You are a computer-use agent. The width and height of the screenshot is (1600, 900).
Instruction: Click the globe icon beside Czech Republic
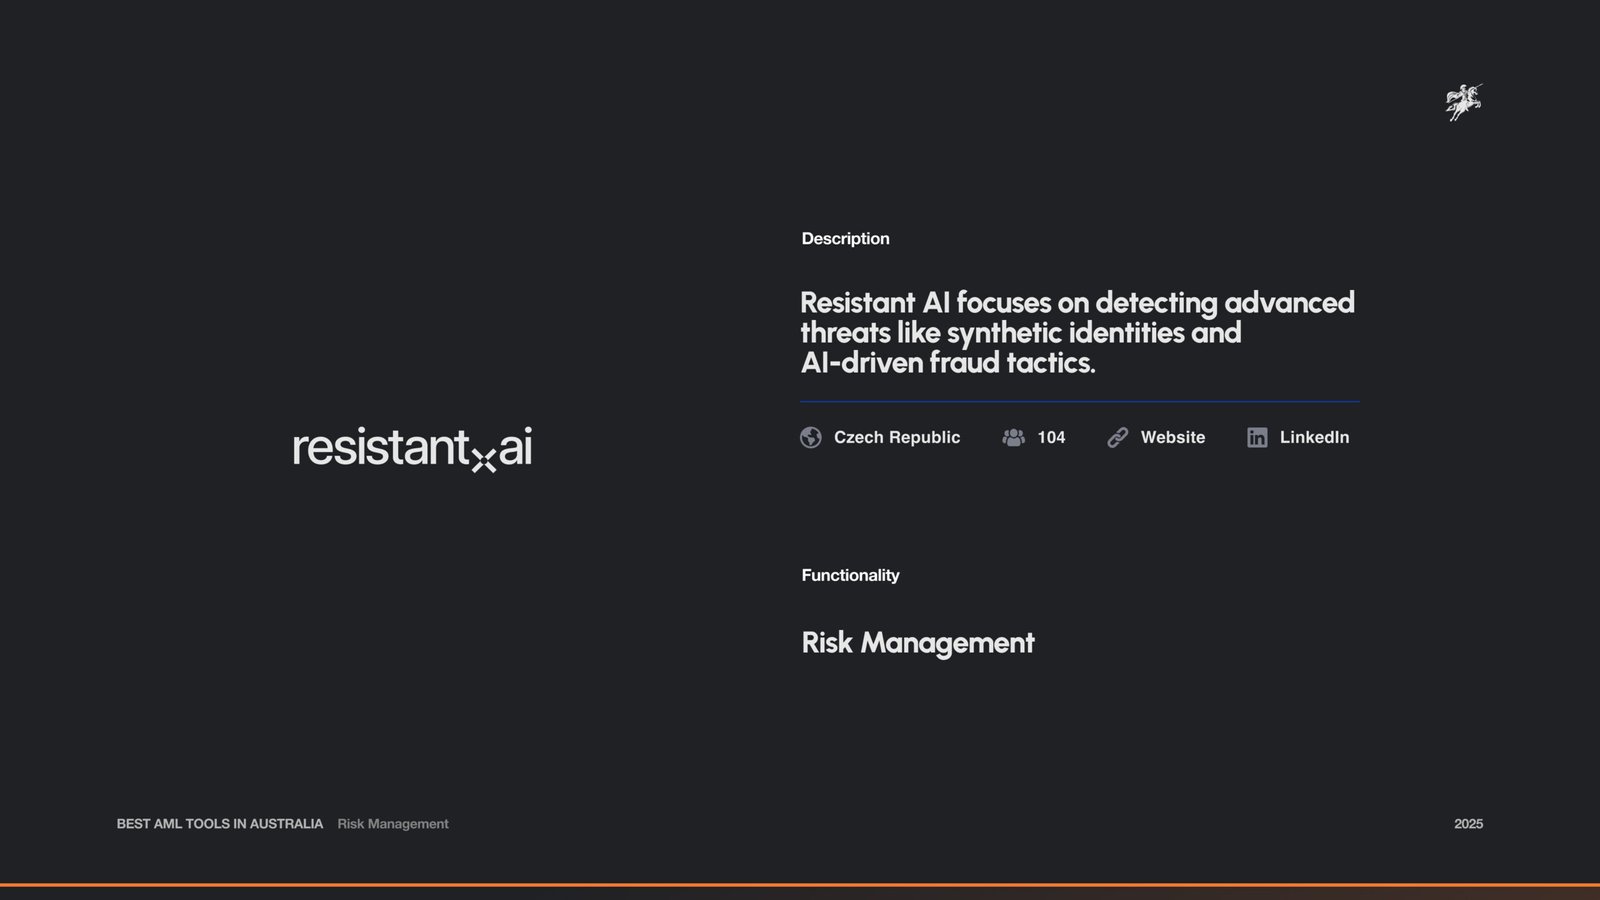click(x=811, y=437)
